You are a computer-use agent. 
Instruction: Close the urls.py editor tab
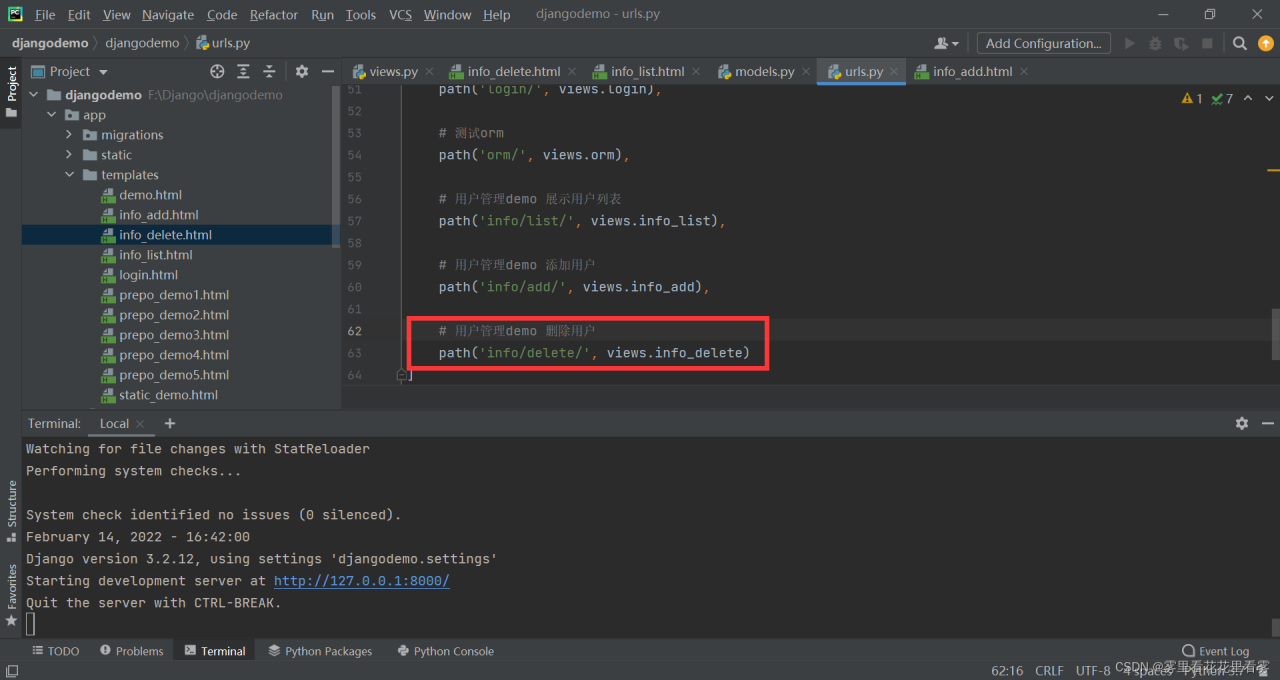tap(895, 71)
